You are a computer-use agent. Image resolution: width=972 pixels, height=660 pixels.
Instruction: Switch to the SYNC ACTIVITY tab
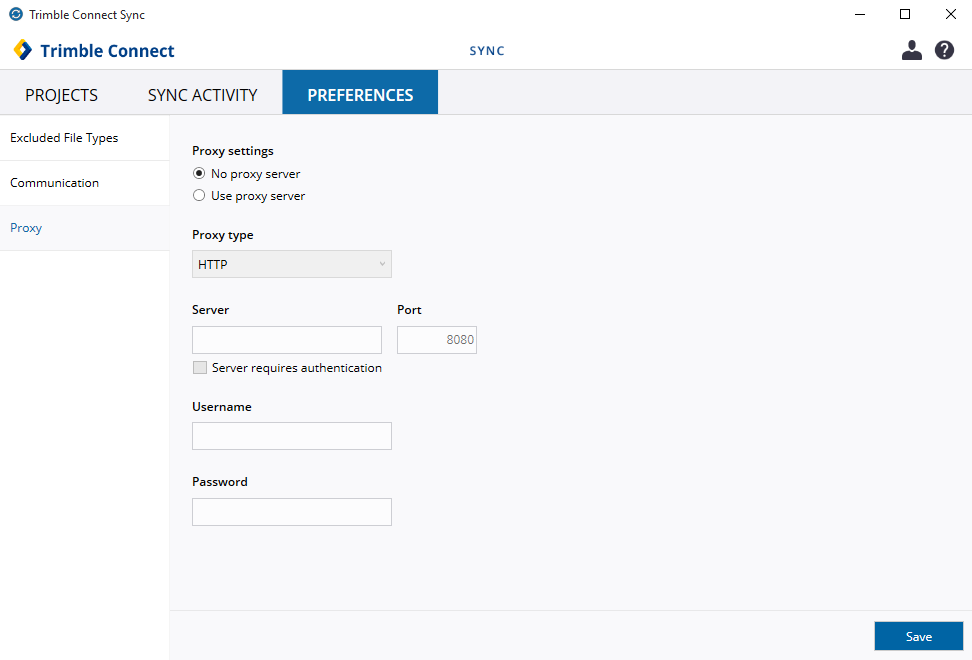[203, 95]
